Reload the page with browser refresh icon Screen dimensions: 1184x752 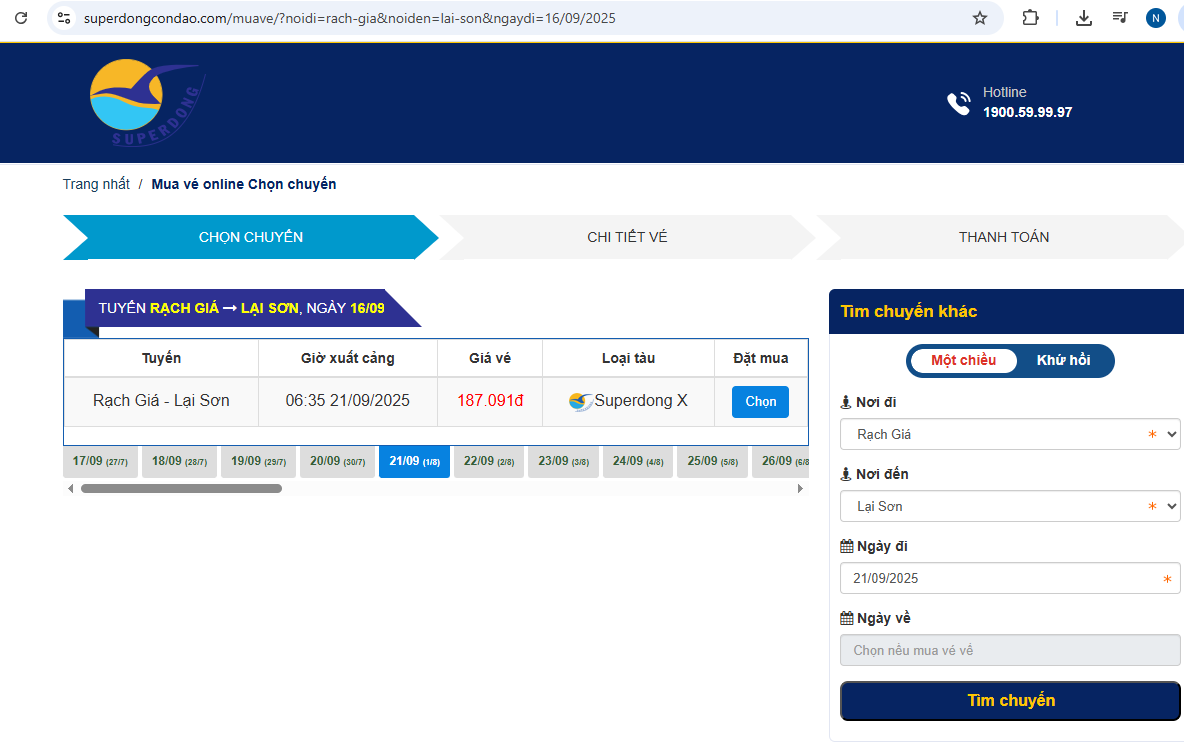tap(22, 18)
